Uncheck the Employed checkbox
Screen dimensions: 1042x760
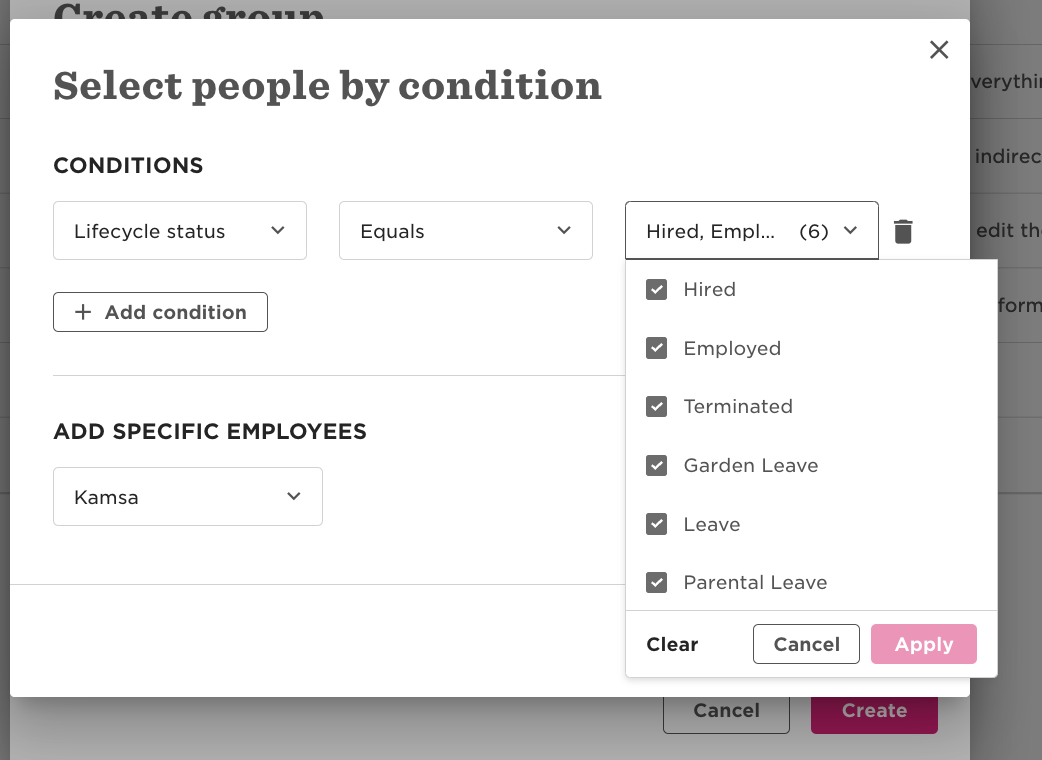(x=657, y=348)
